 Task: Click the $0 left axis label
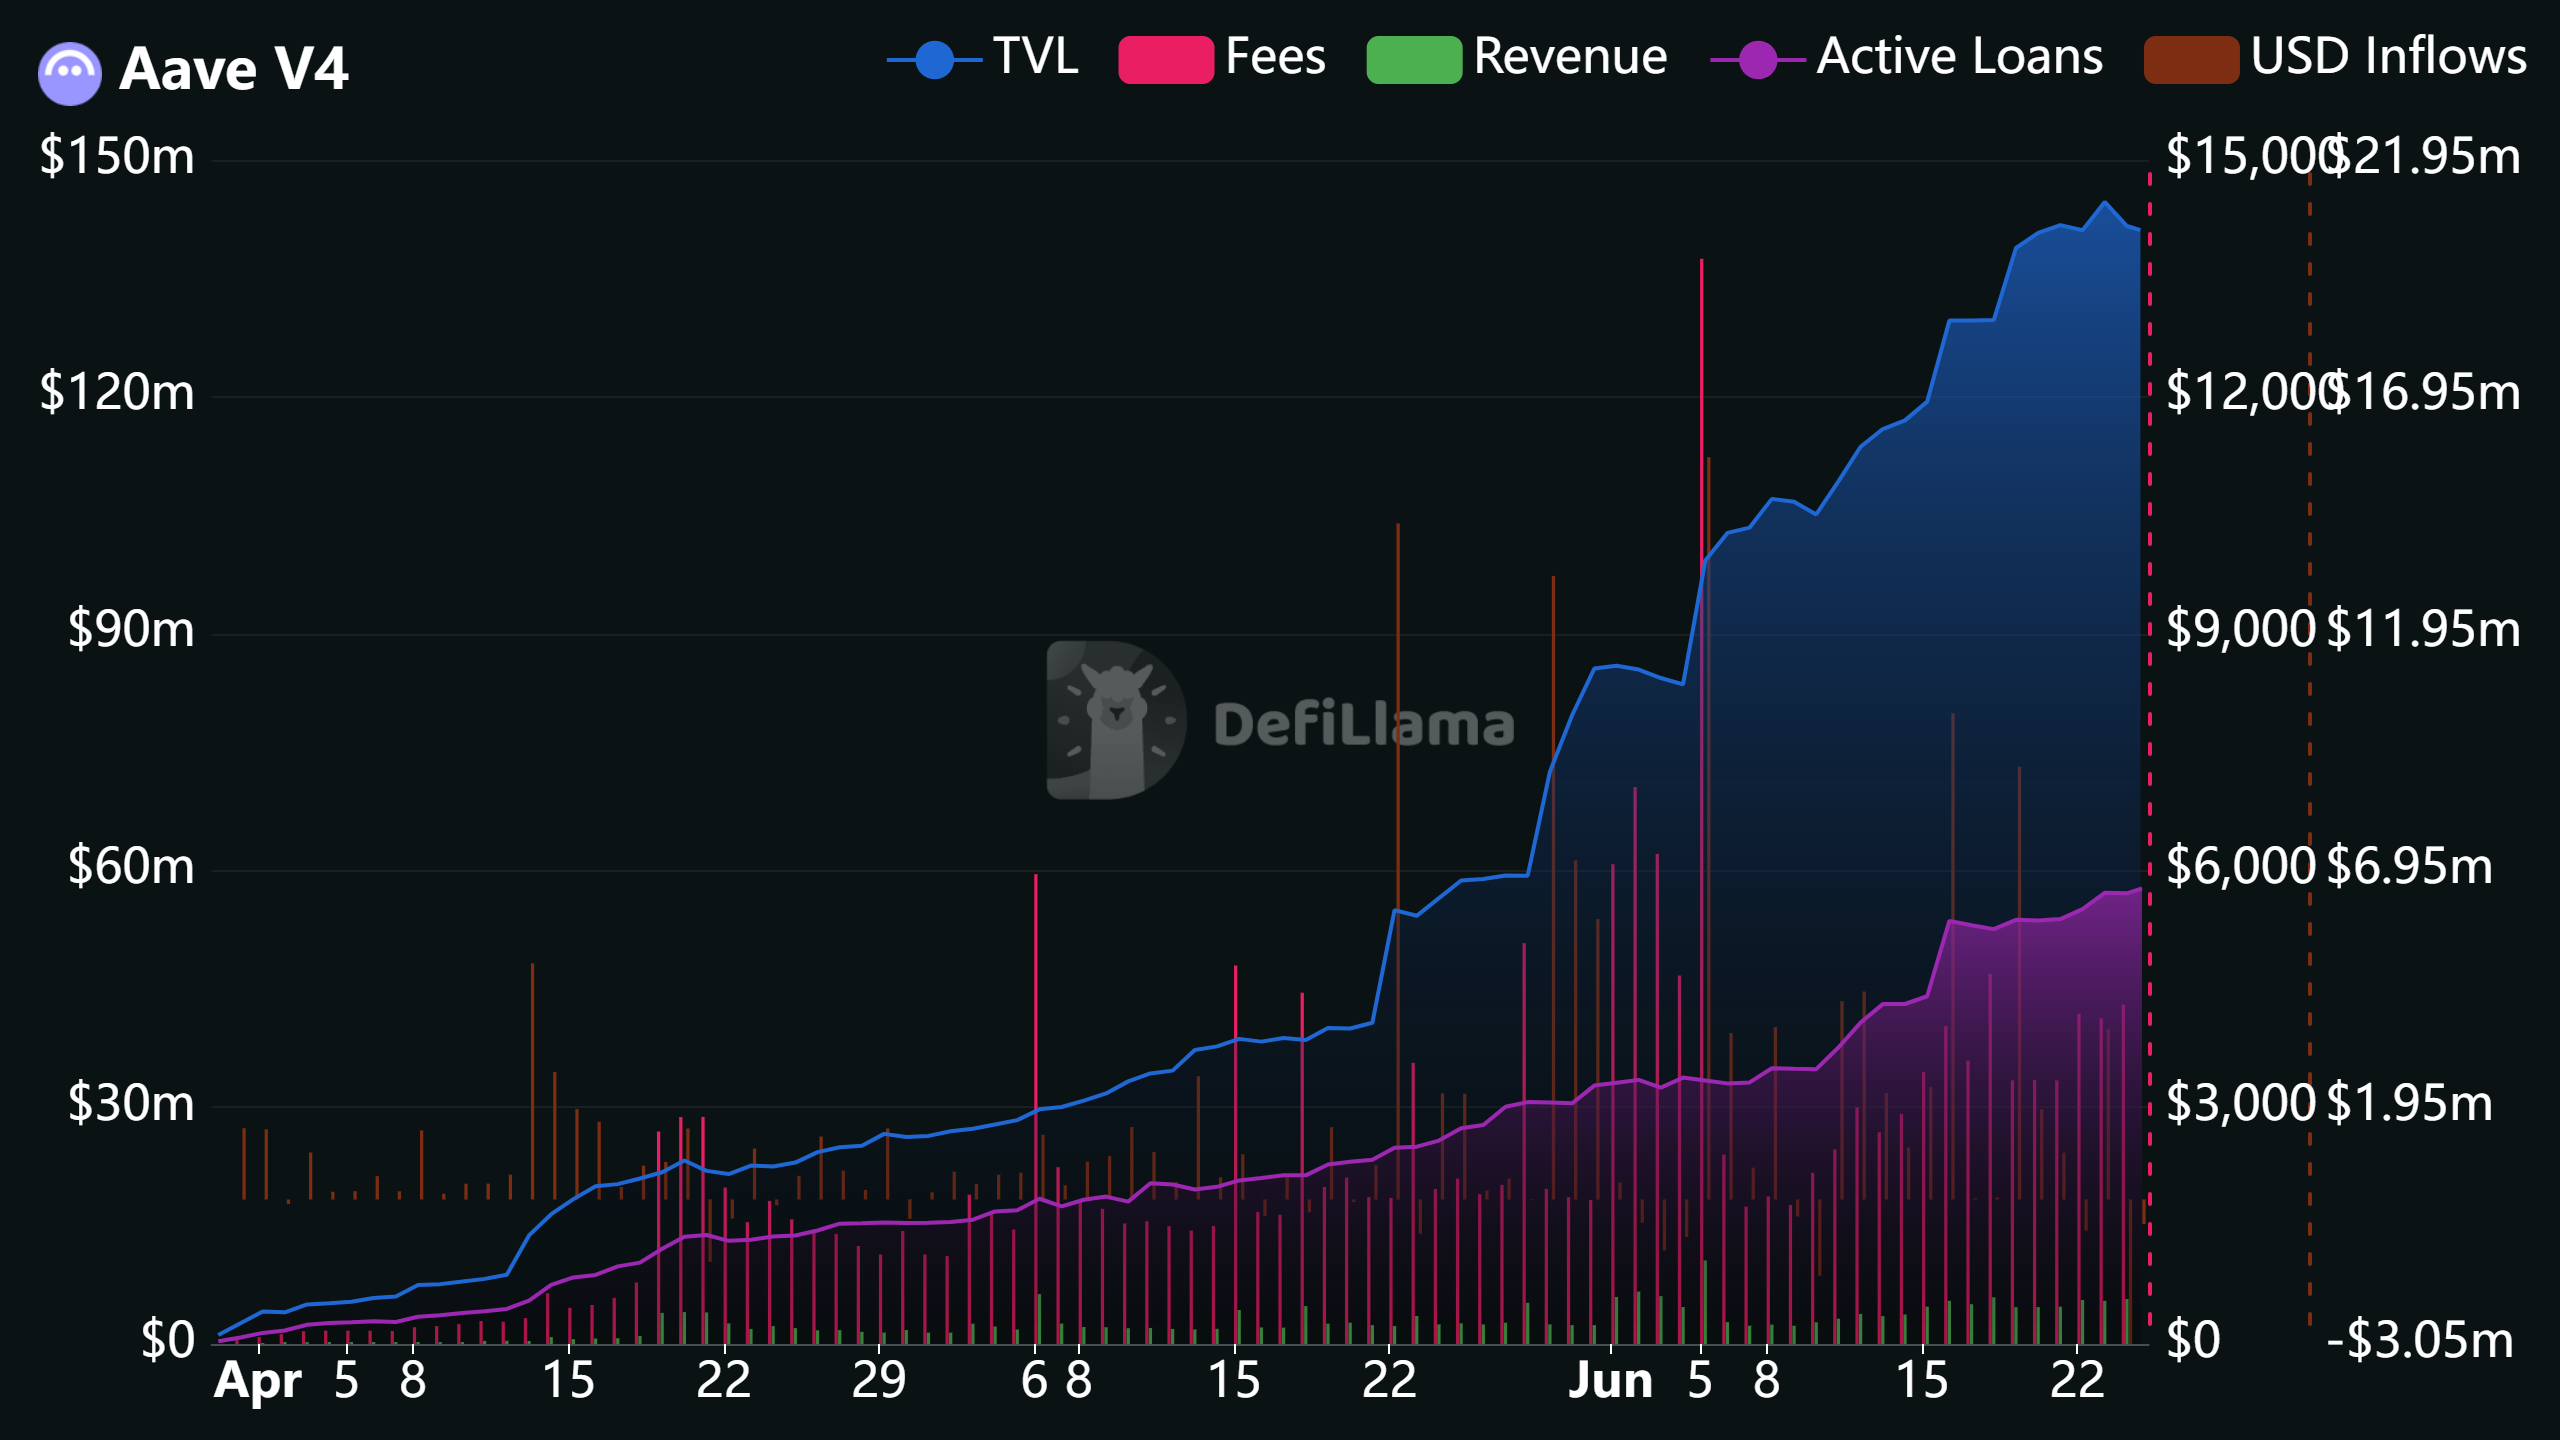pyautogui.click(x=168, y=1340)
